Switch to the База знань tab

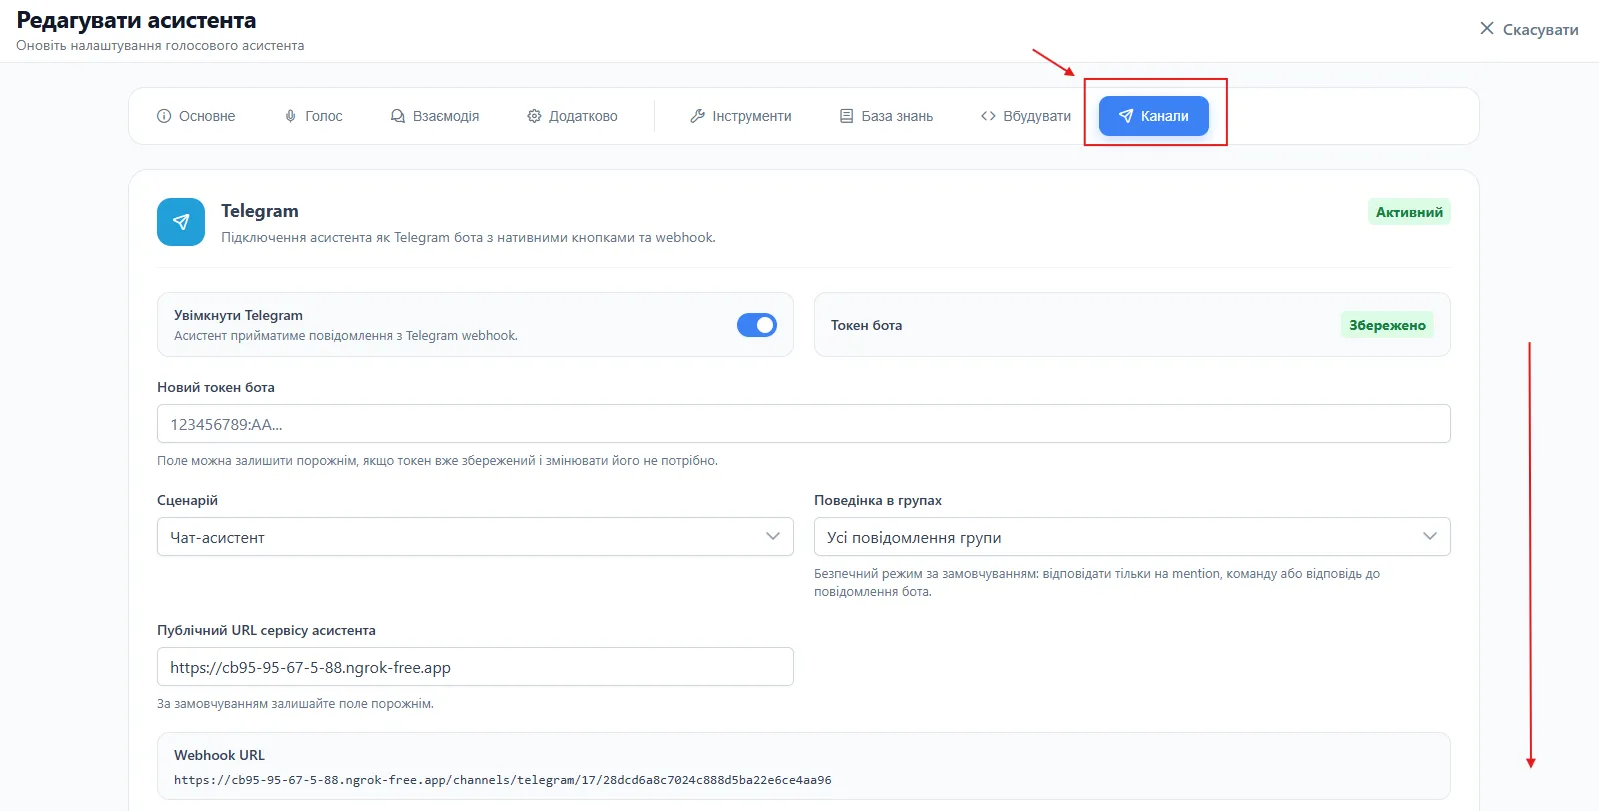[886, 116]
